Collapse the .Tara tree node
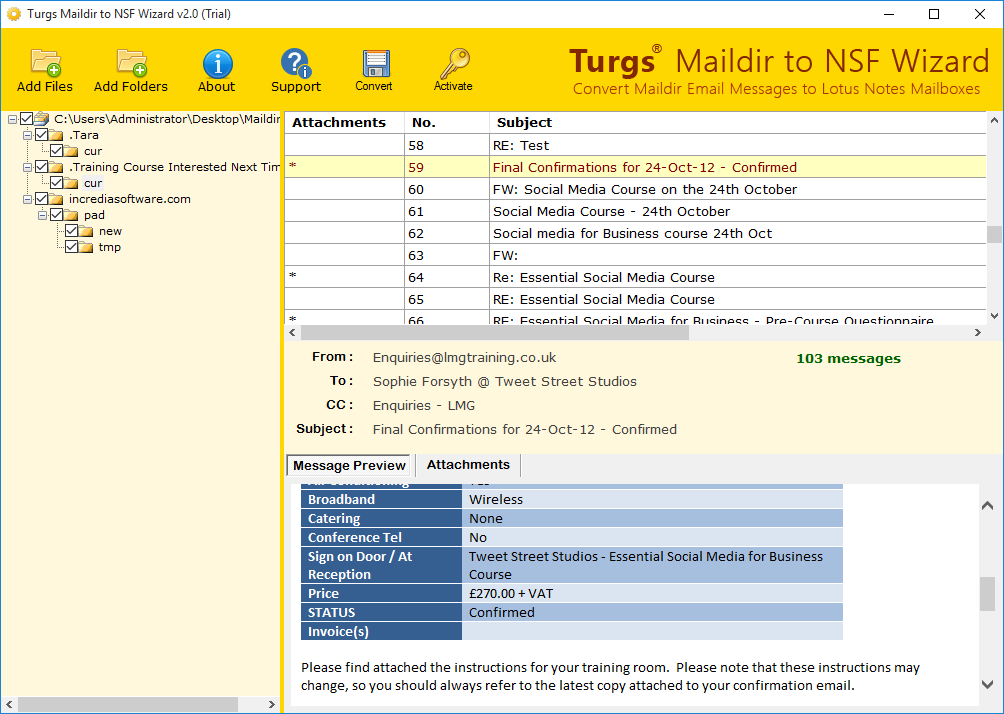1004x714 pixels. point(28,135)
